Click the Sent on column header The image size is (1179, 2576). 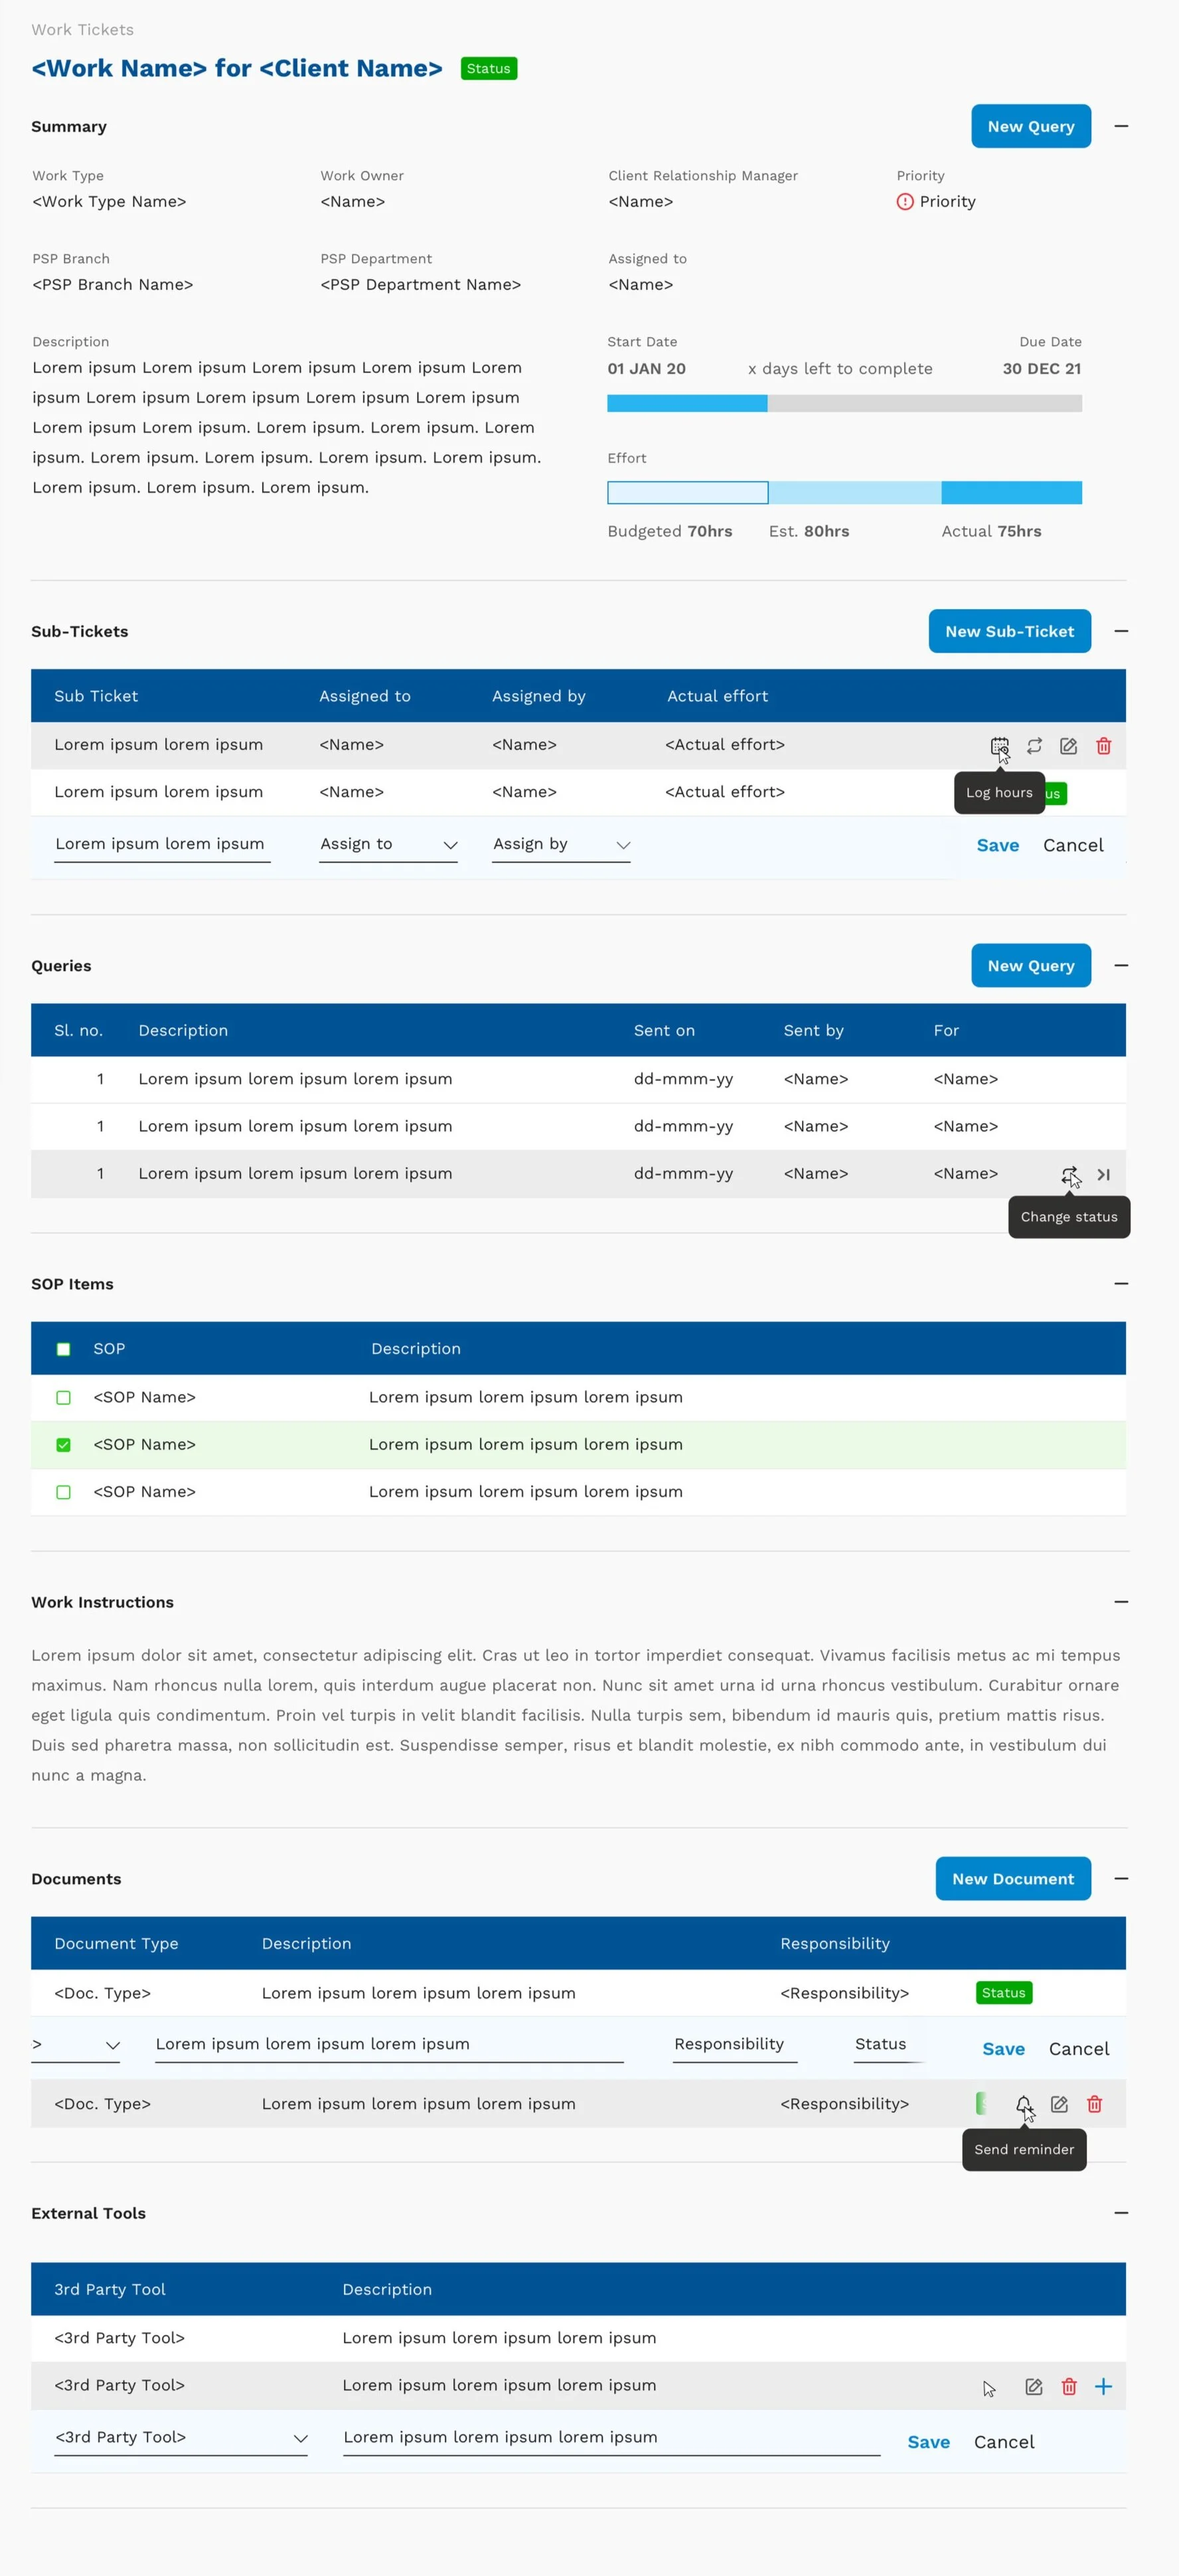point(664,1031)
